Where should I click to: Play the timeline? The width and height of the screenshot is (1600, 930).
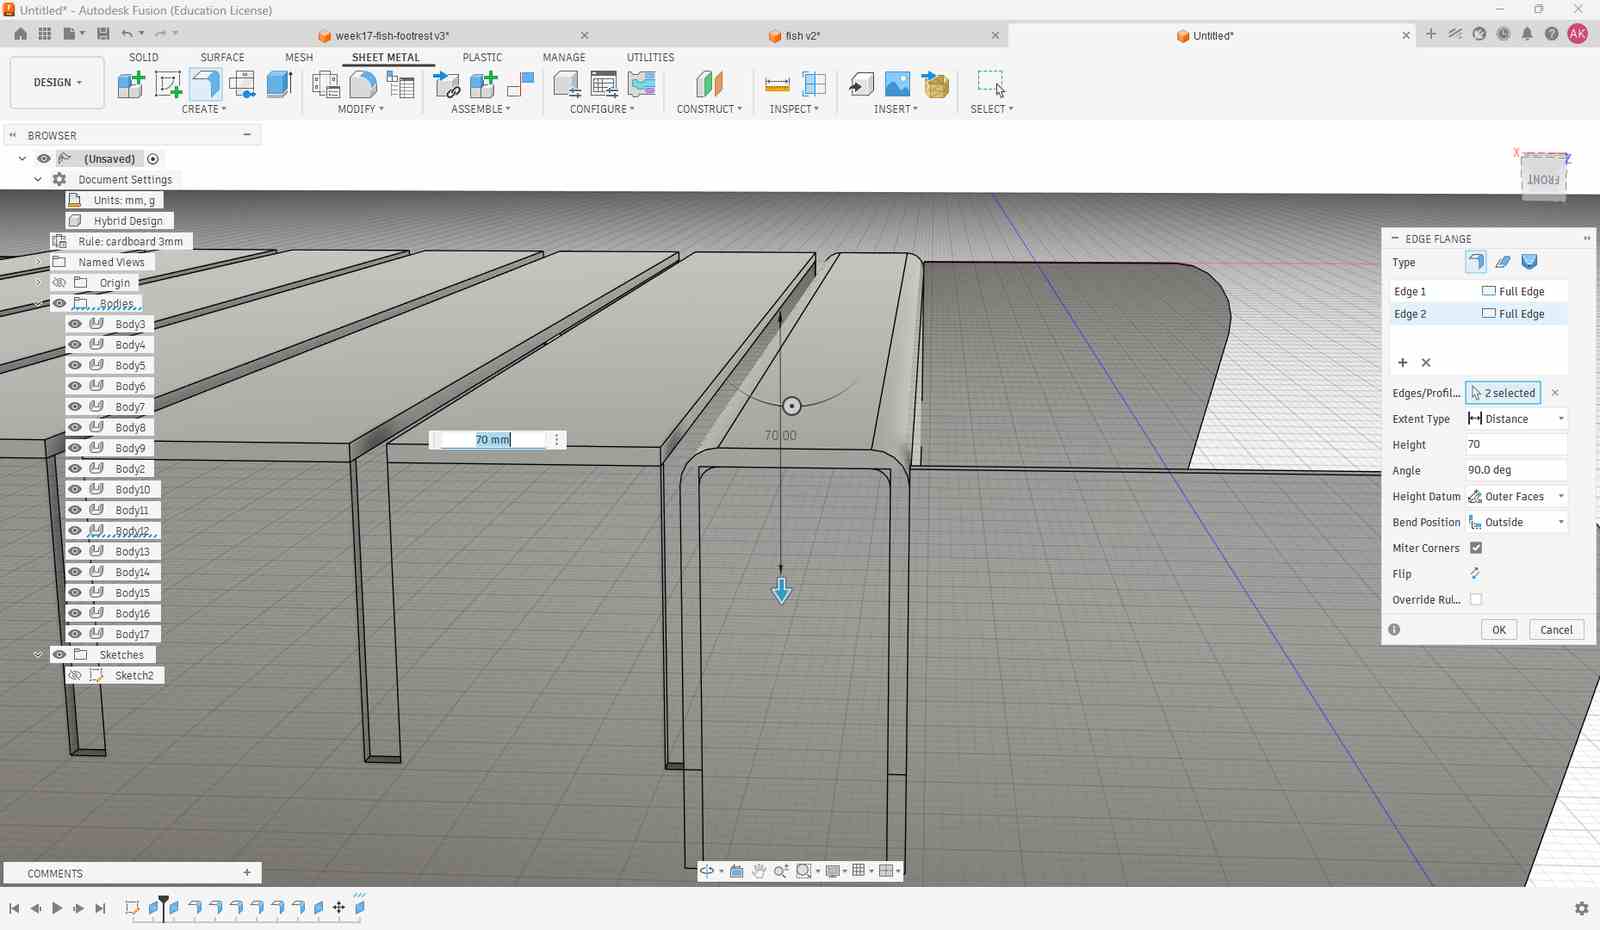point(57,908)
